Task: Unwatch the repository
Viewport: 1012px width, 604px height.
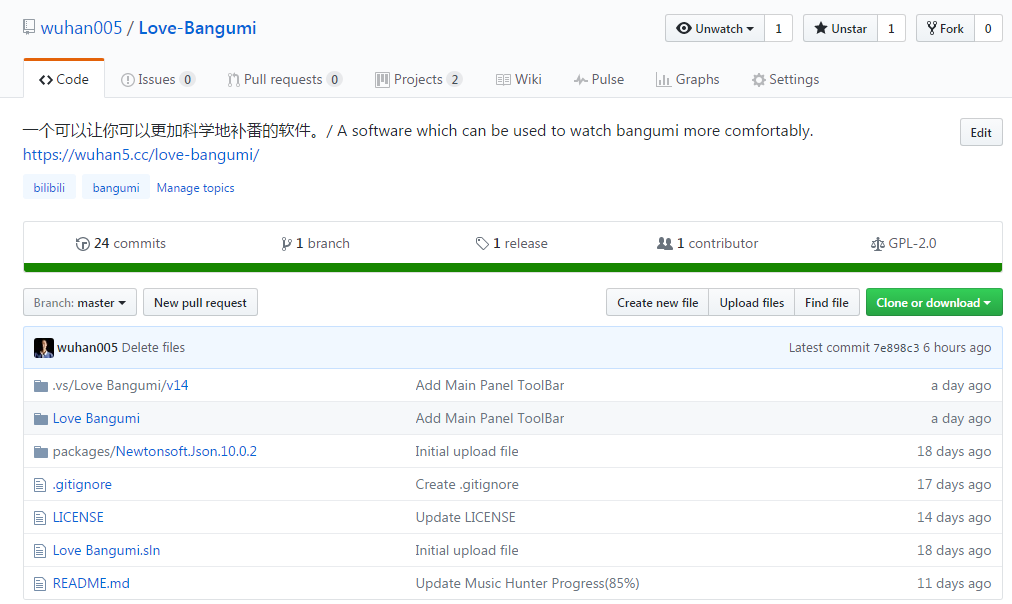Action: point(715,28)
